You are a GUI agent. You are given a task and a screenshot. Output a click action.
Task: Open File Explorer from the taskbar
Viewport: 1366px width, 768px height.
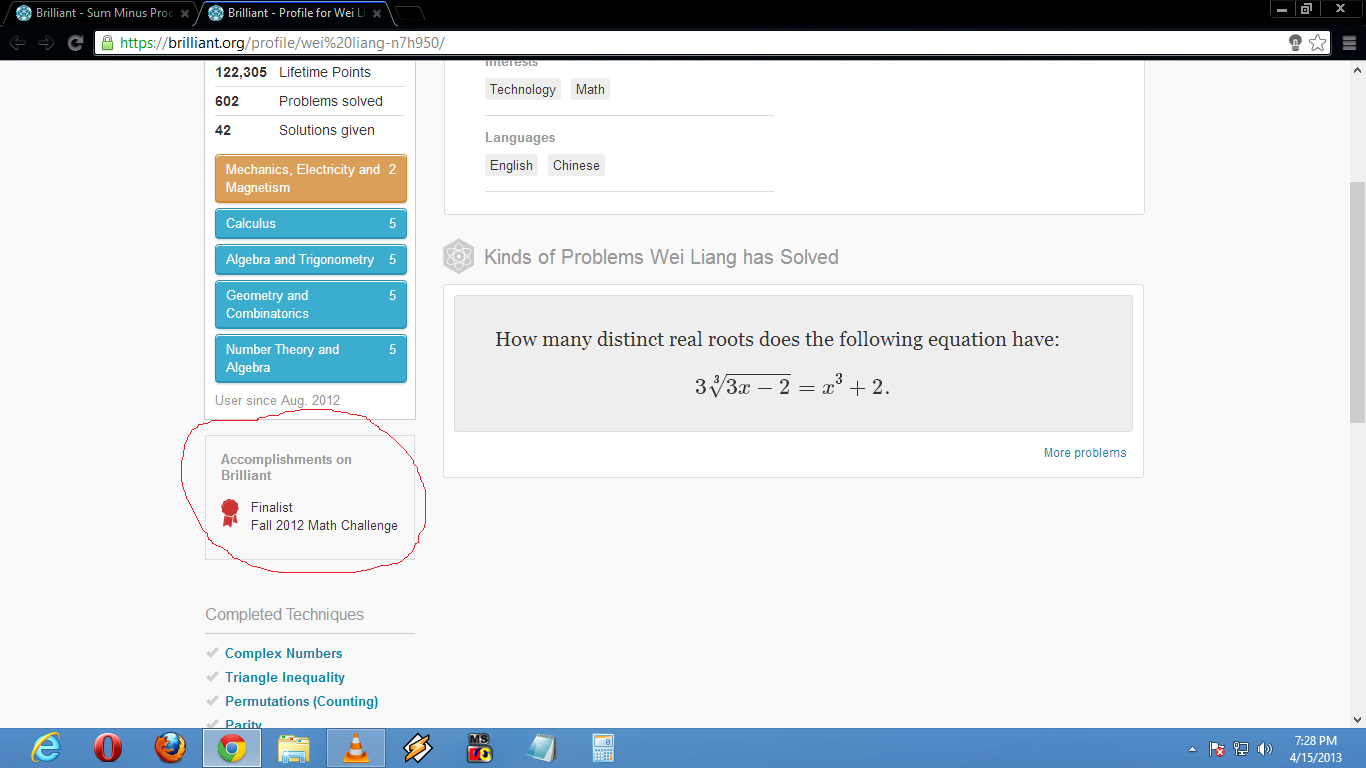(294, 748)
